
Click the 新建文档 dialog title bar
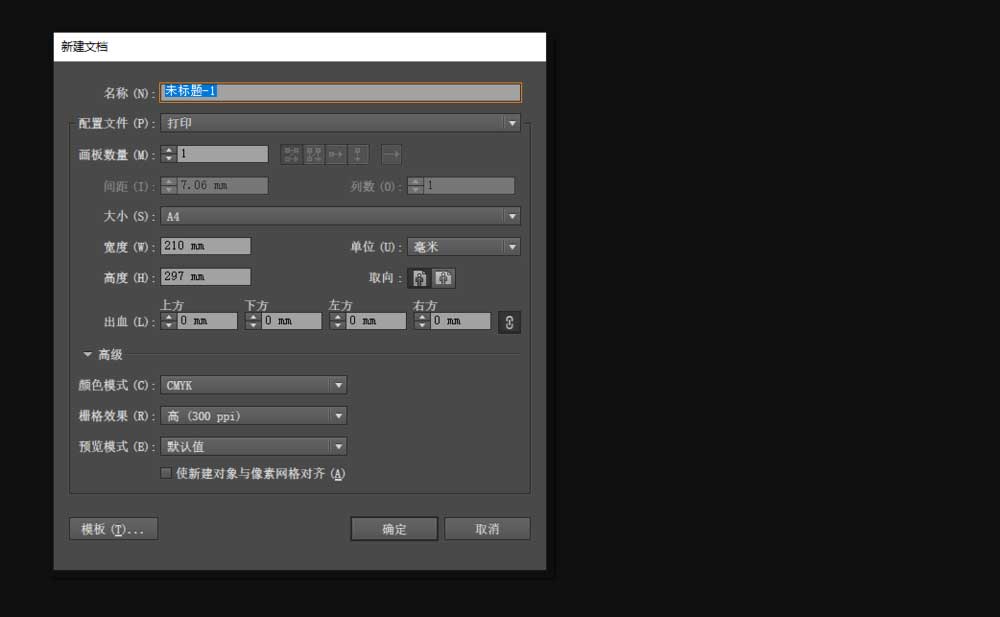[x=300, y=47]
